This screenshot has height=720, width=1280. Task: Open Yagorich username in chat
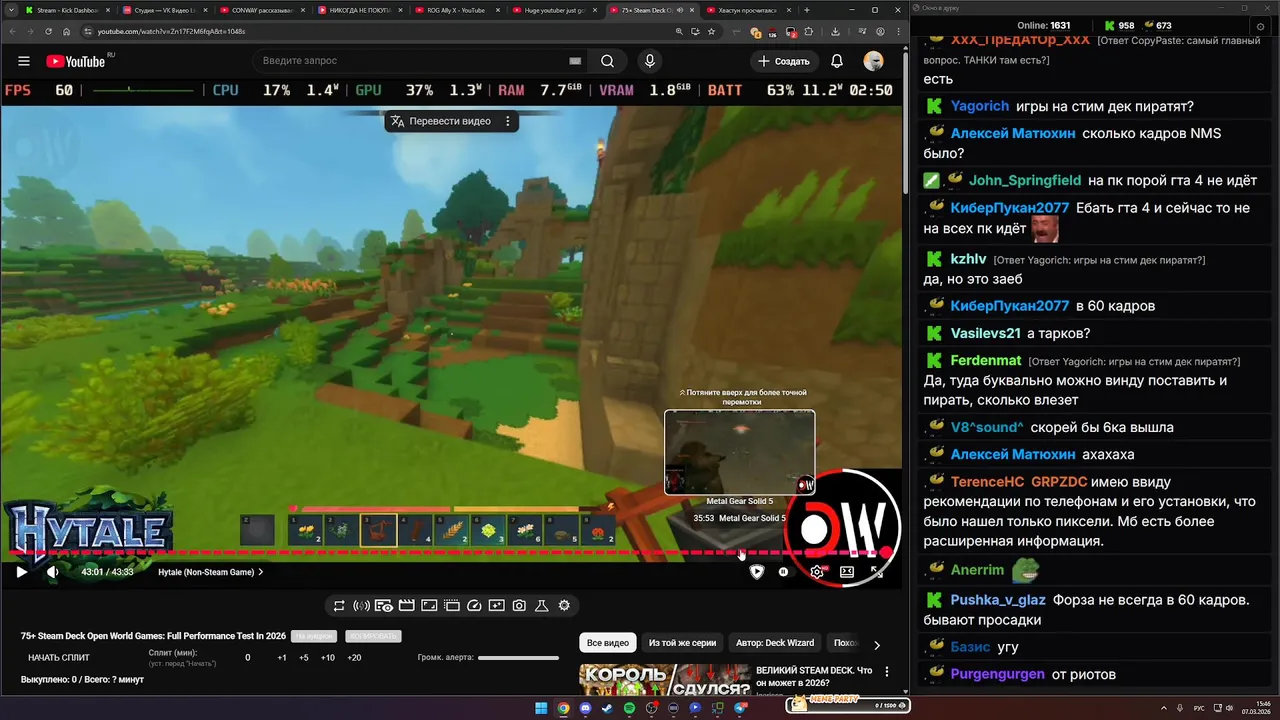(x=979, y=106)
